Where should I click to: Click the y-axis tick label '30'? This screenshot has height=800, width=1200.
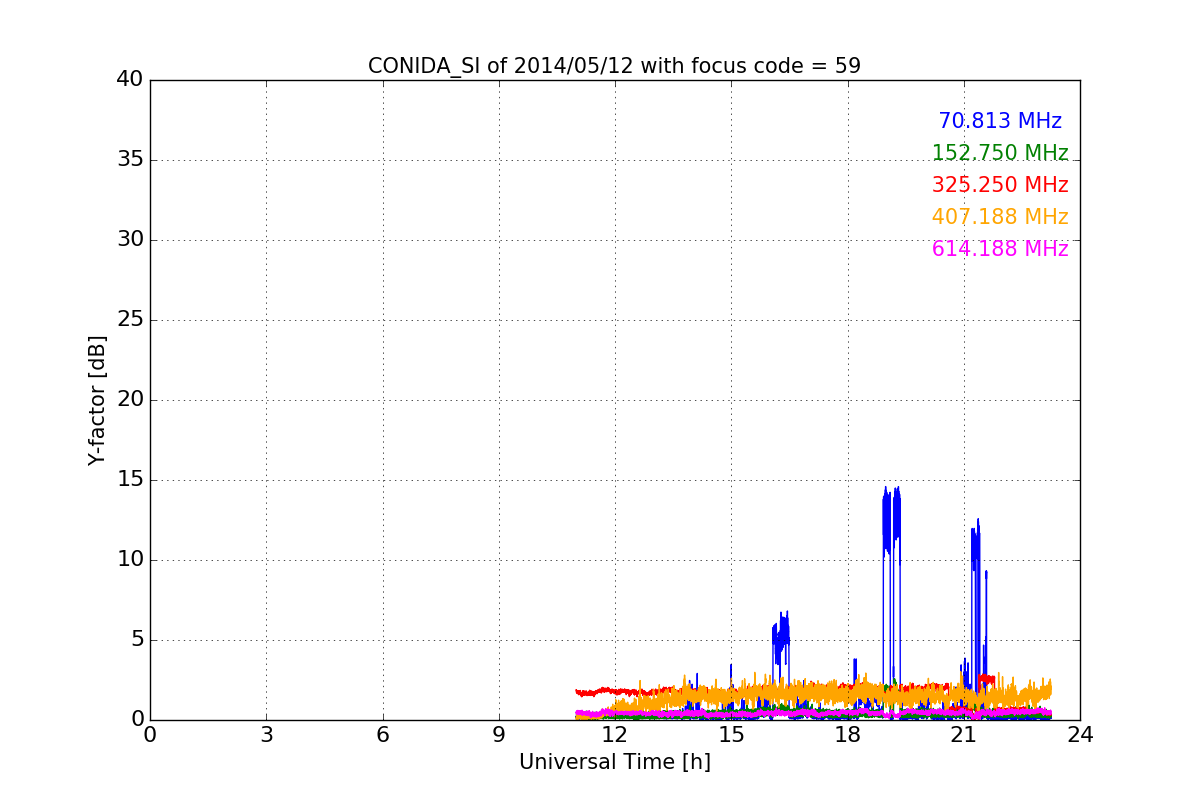130,240
